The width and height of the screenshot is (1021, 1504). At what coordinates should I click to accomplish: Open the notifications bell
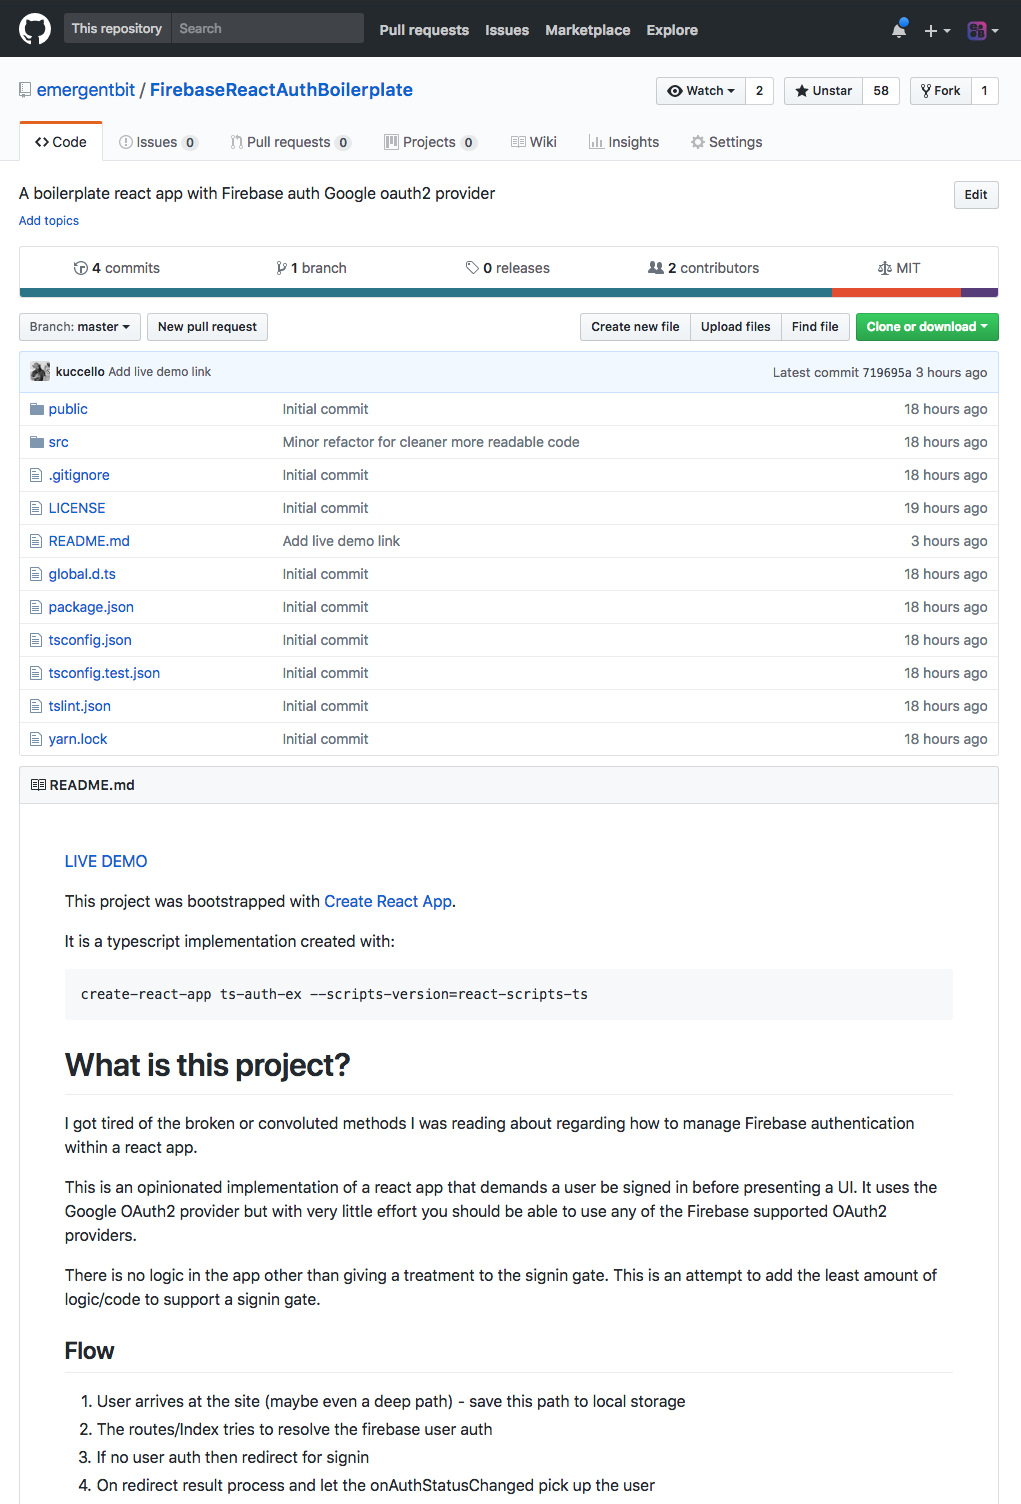[899, 30]
